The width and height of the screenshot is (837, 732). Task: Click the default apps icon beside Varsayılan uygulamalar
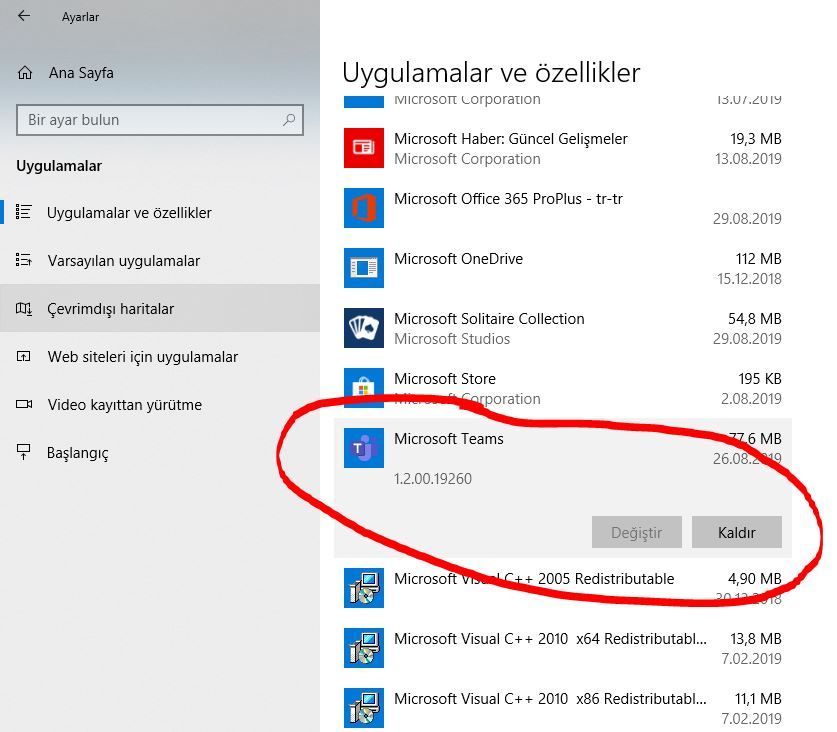tap(23, 260)
